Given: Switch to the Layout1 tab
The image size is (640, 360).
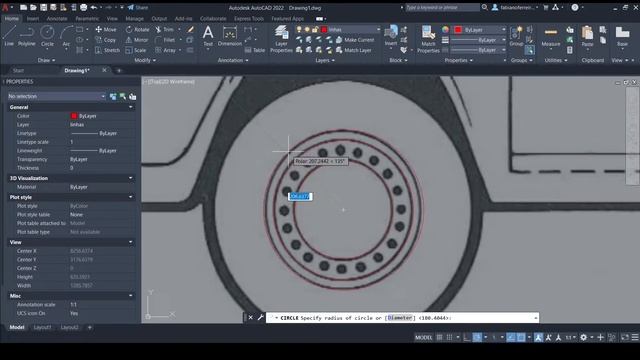Looking at the screenshot, I should tap(42, 327).
